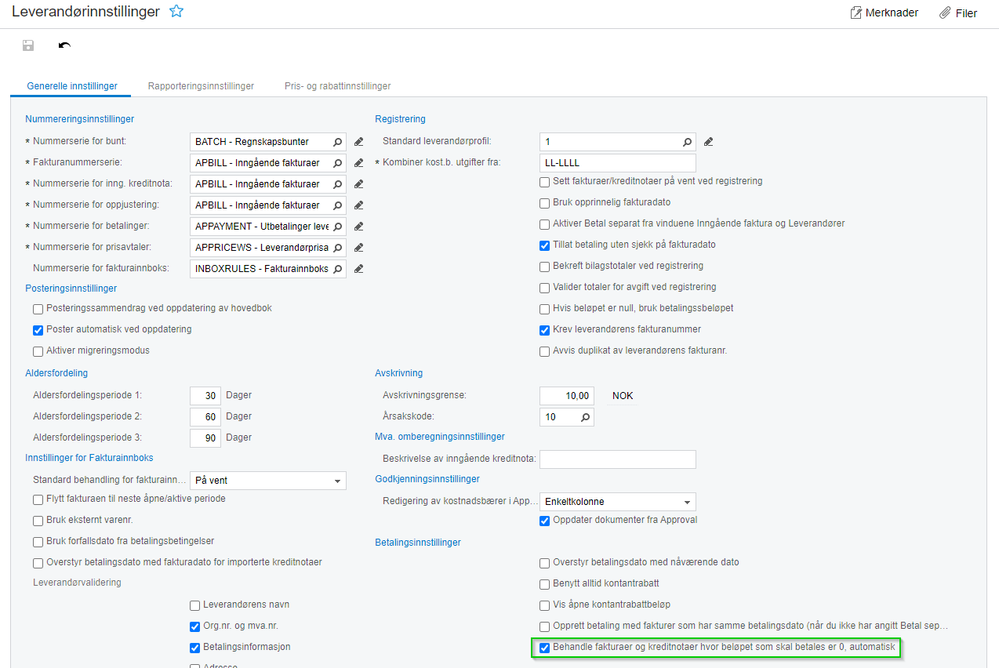
Task: Uncheck Org.nr. og mva.nr. validation
Action: [x=195, y=627]
